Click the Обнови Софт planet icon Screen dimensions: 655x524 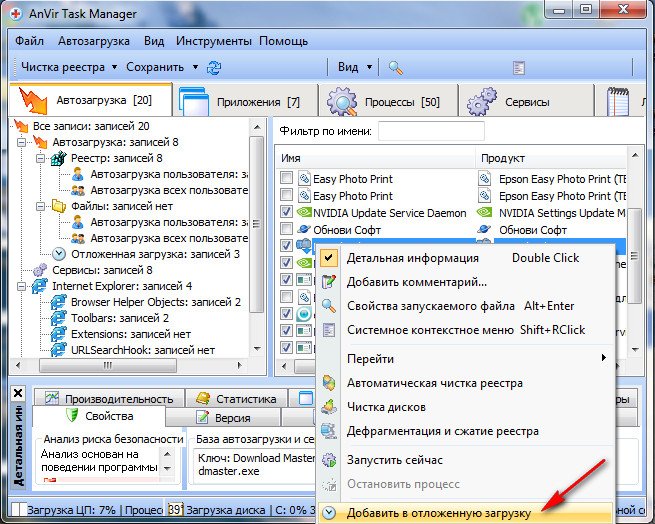click(x=304, y=229)
